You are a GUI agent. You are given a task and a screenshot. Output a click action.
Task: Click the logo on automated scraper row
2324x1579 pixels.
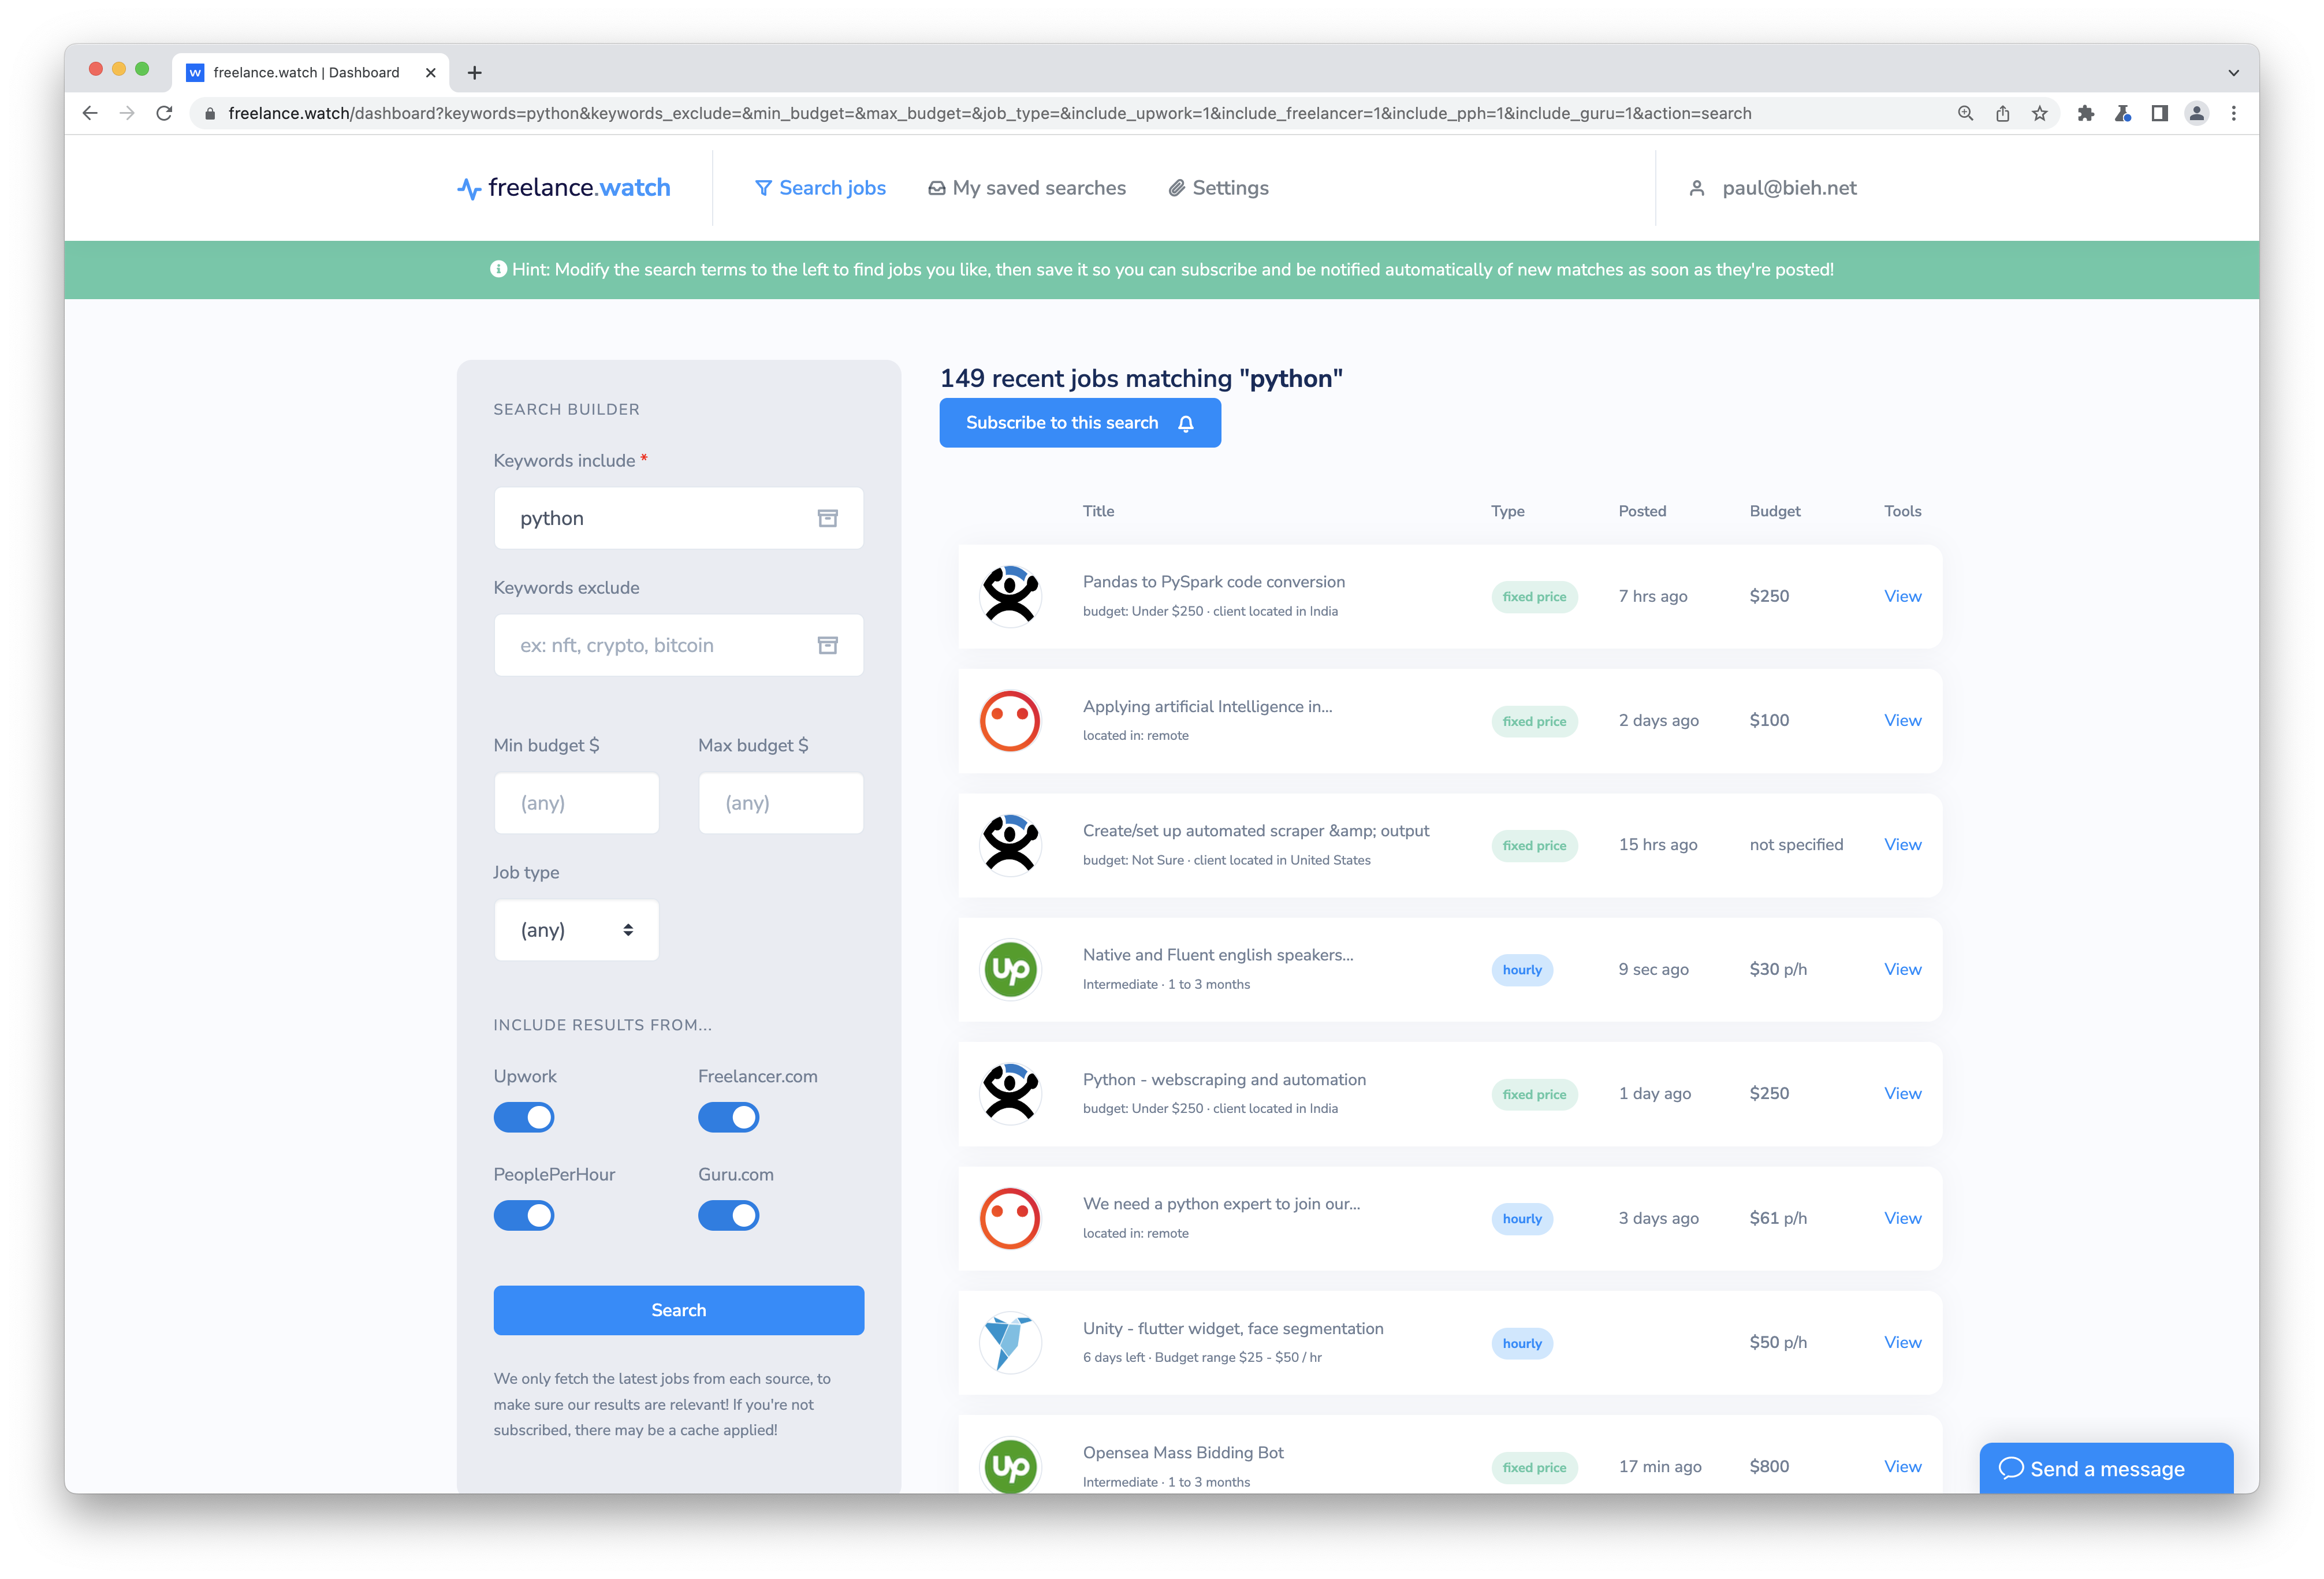pyautogui.click(x=1010, y=845)
